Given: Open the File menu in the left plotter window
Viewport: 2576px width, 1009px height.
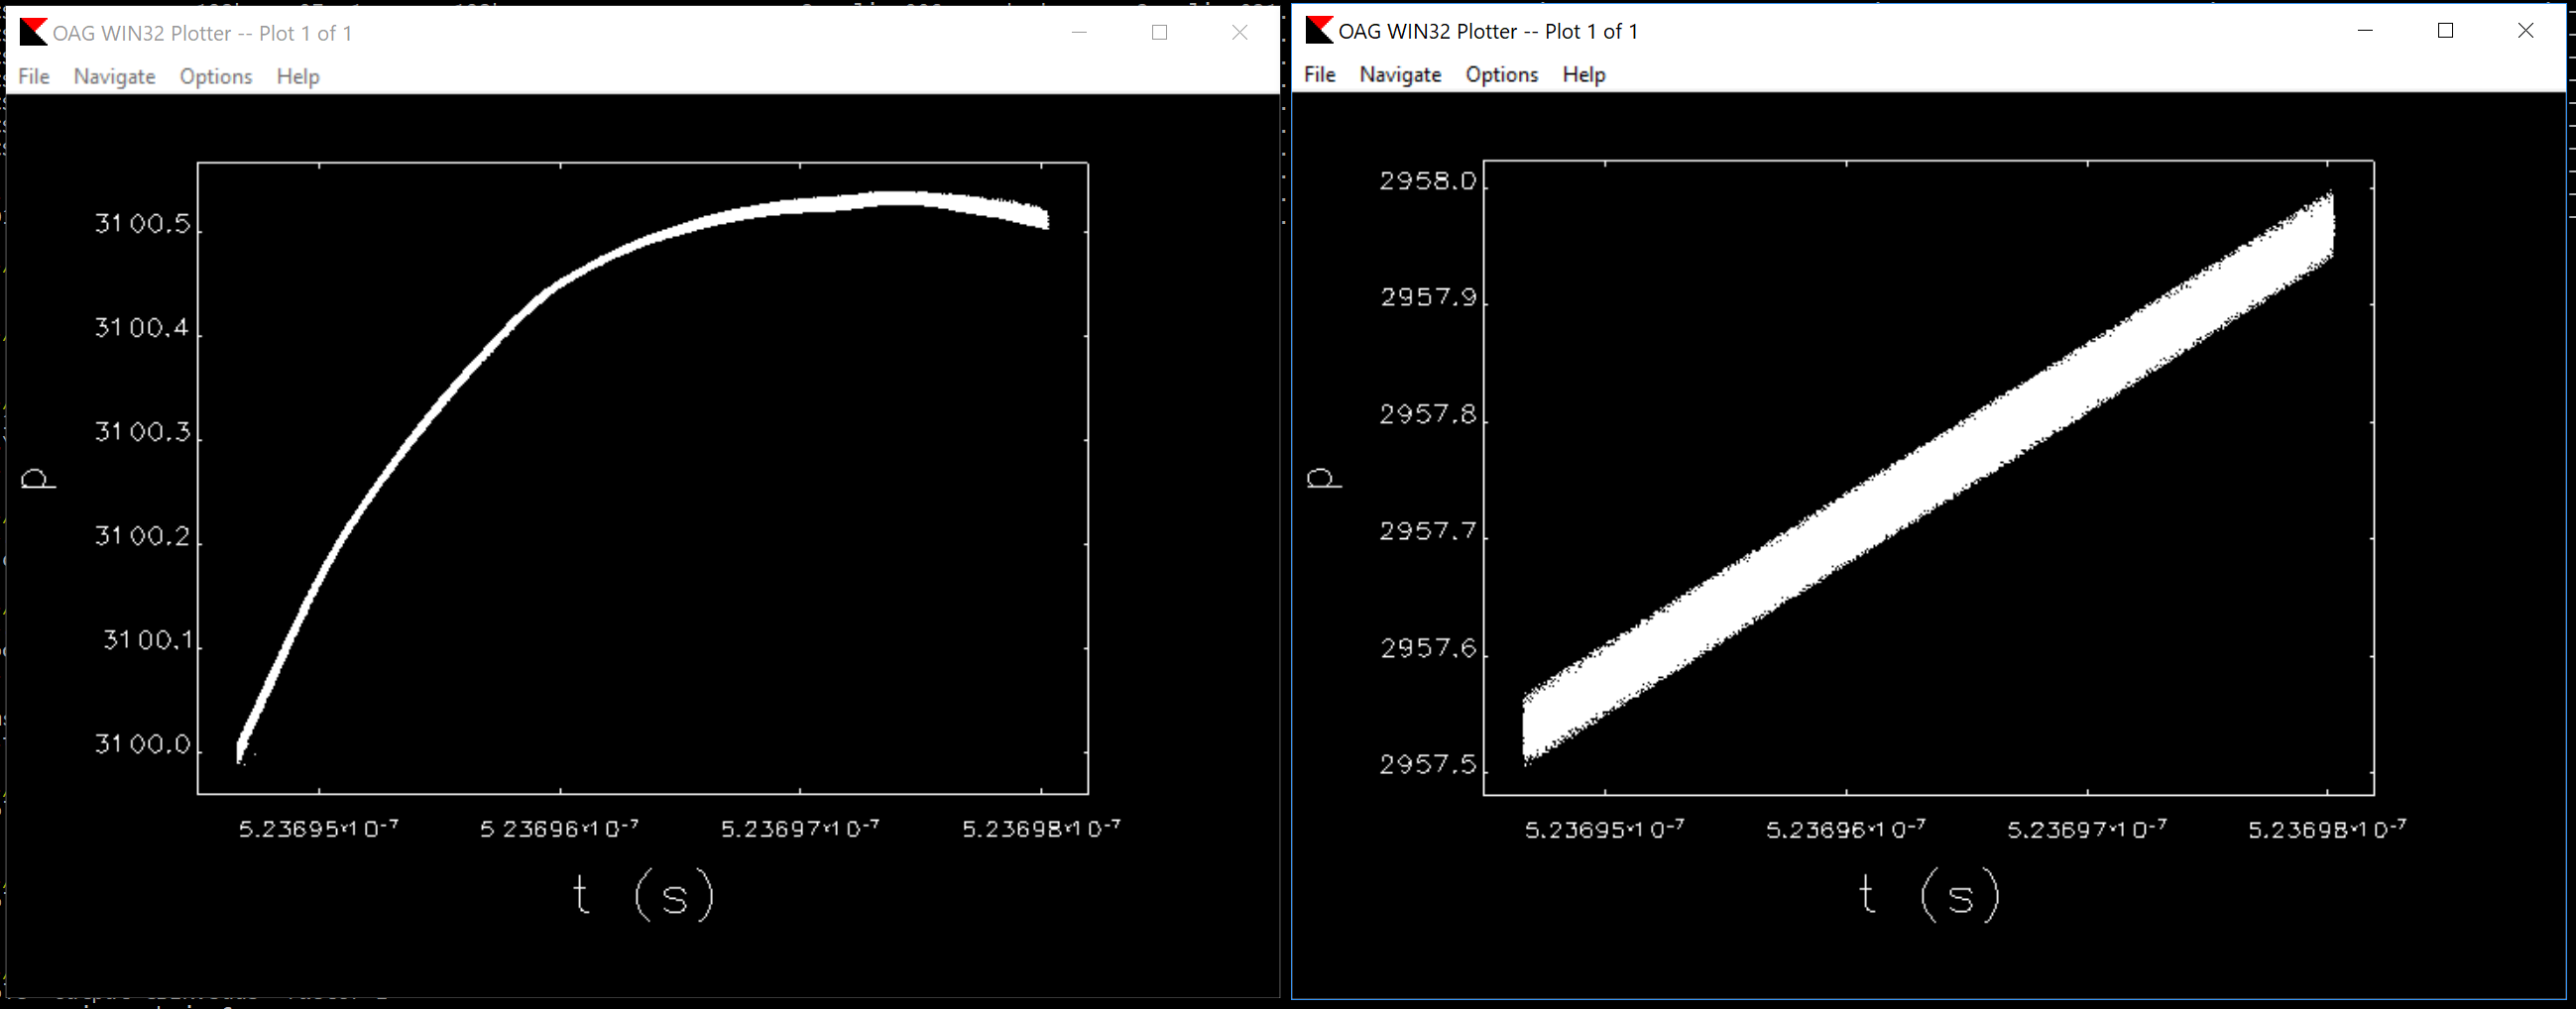Looking at the screenshot, I should 34,77.
